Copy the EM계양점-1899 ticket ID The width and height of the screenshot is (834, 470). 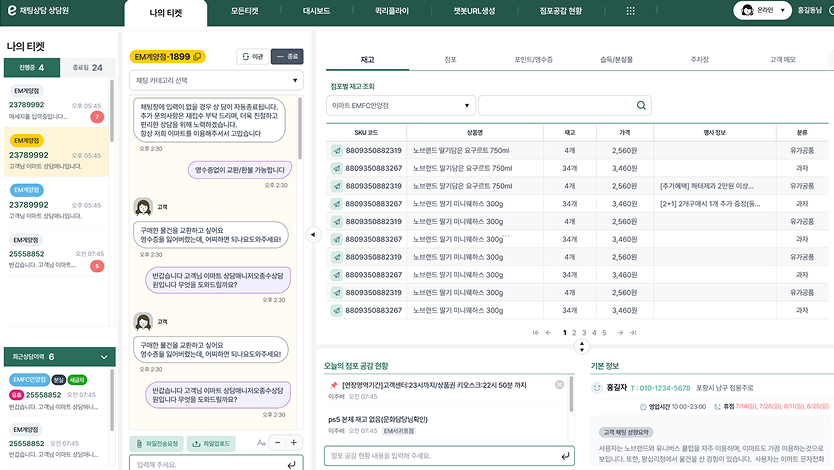click(198, 57)
